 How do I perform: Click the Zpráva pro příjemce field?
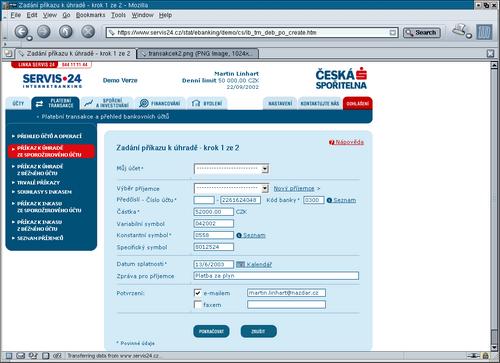(276, 276)
